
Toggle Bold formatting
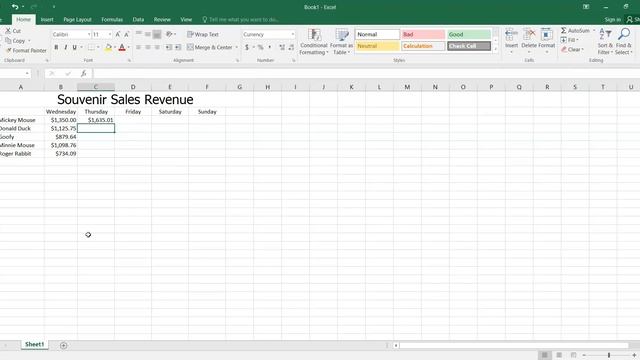click(x=56, y=47)
